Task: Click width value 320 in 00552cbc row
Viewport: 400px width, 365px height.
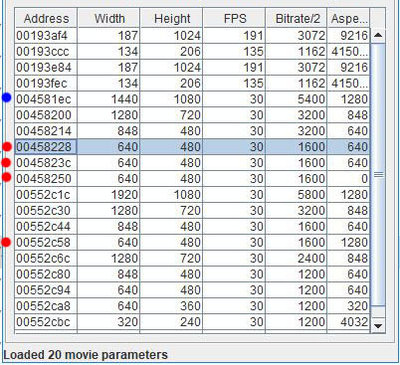Action: click(109, 322)
